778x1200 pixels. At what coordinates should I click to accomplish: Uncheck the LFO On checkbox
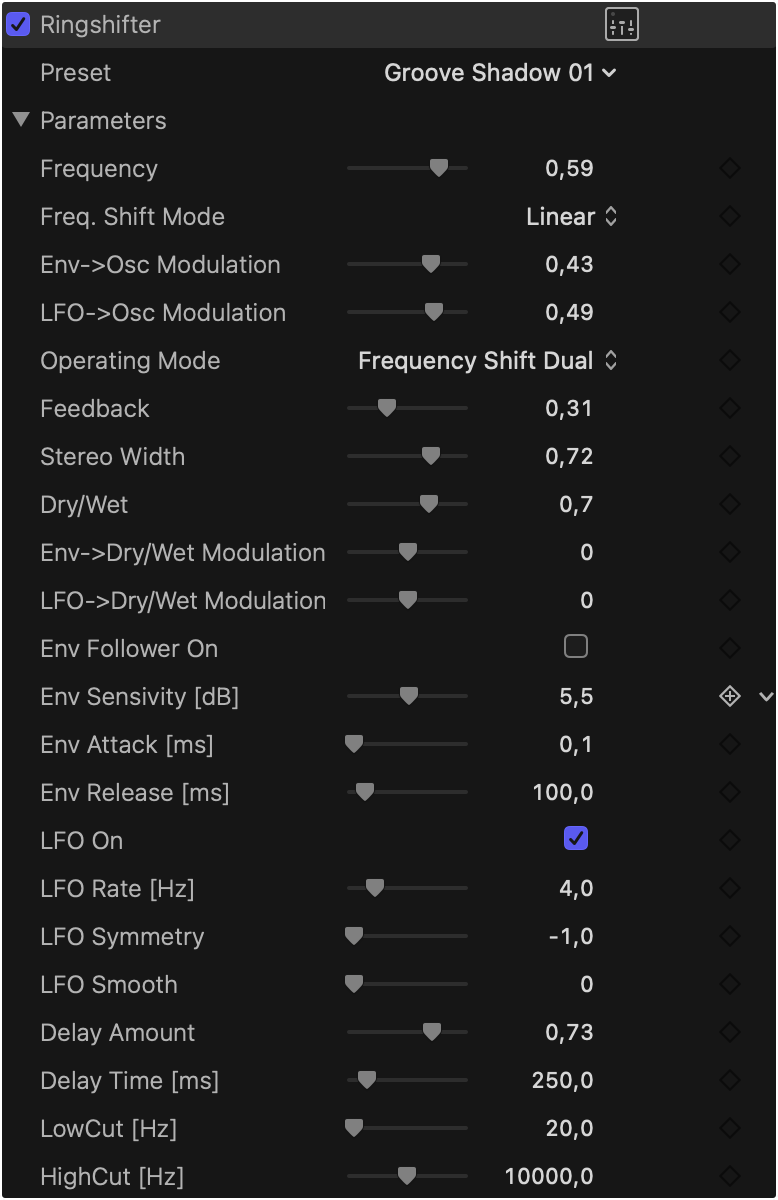pos(576,839)
